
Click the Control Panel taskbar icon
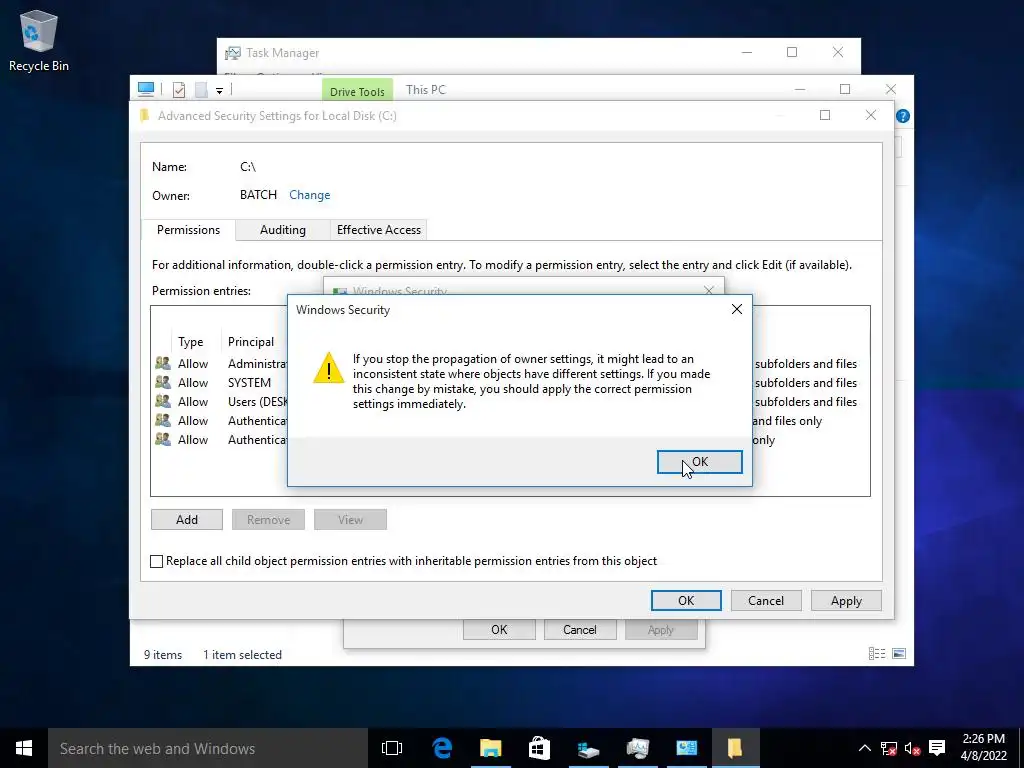click(x=686, y=748)
